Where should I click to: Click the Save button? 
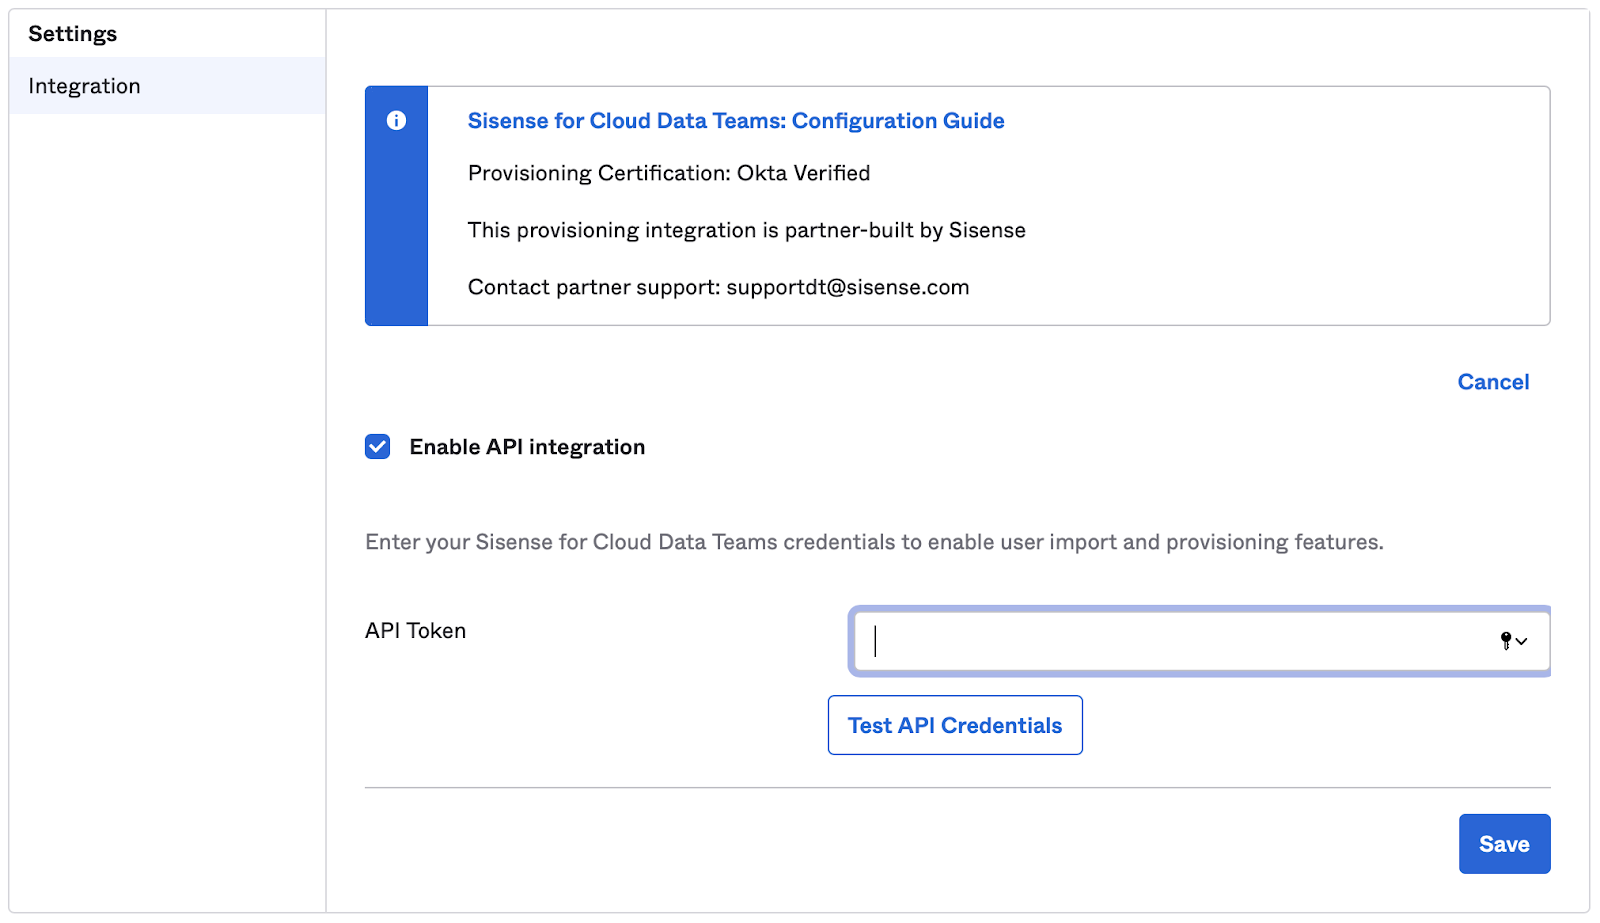1504,844
